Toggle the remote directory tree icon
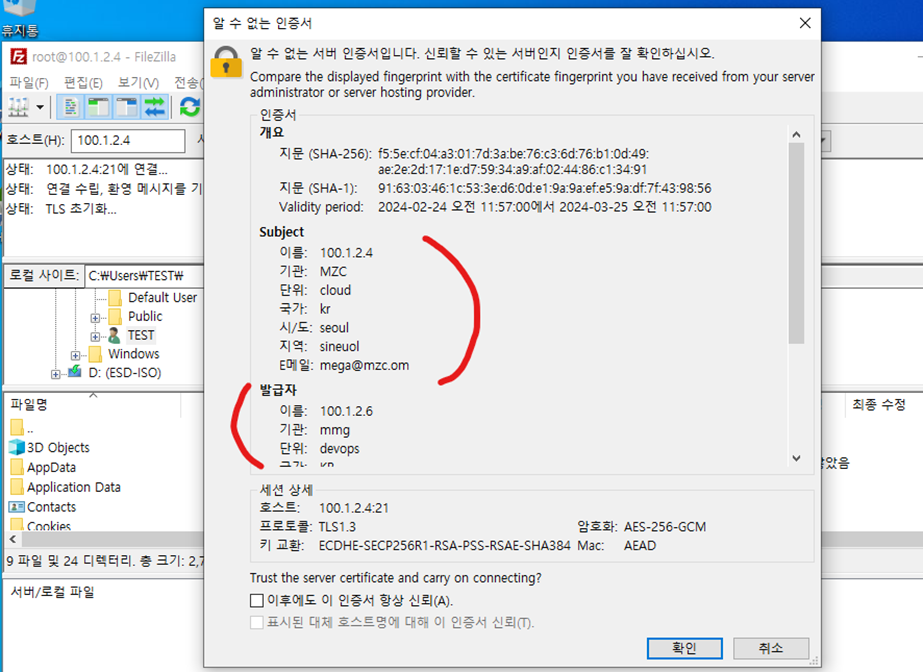Viewport: 923px width, 672px height. pyautogui.click(x=126, y=107)
